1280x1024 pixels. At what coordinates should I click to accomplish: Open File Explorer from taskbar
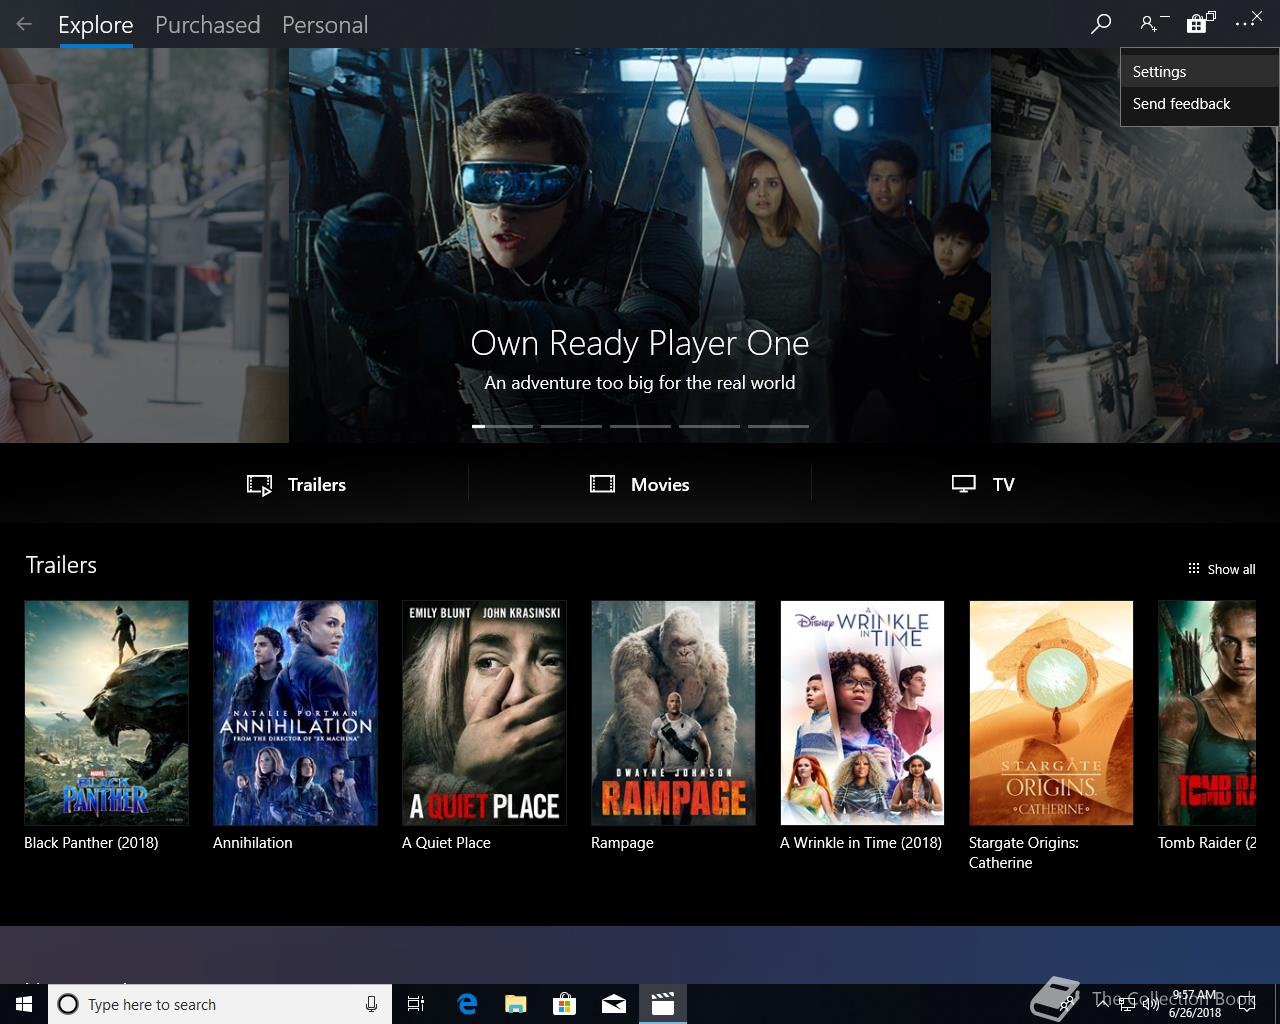tap(515, 1004)
